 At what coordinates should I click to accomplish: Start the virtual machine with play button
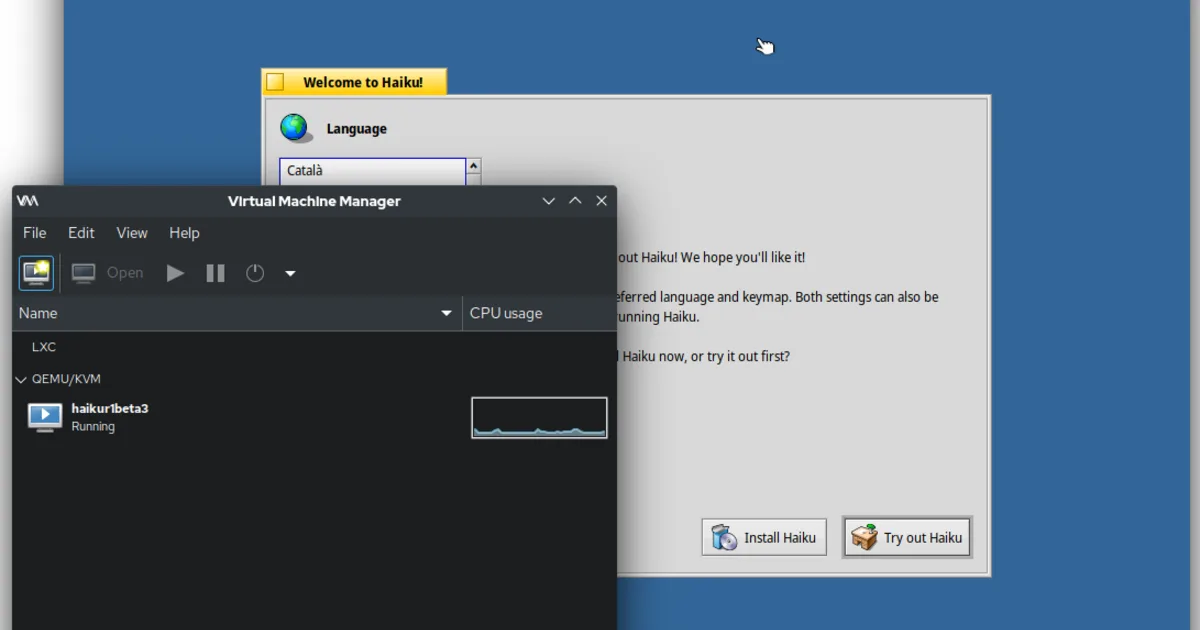coord(176,273)
